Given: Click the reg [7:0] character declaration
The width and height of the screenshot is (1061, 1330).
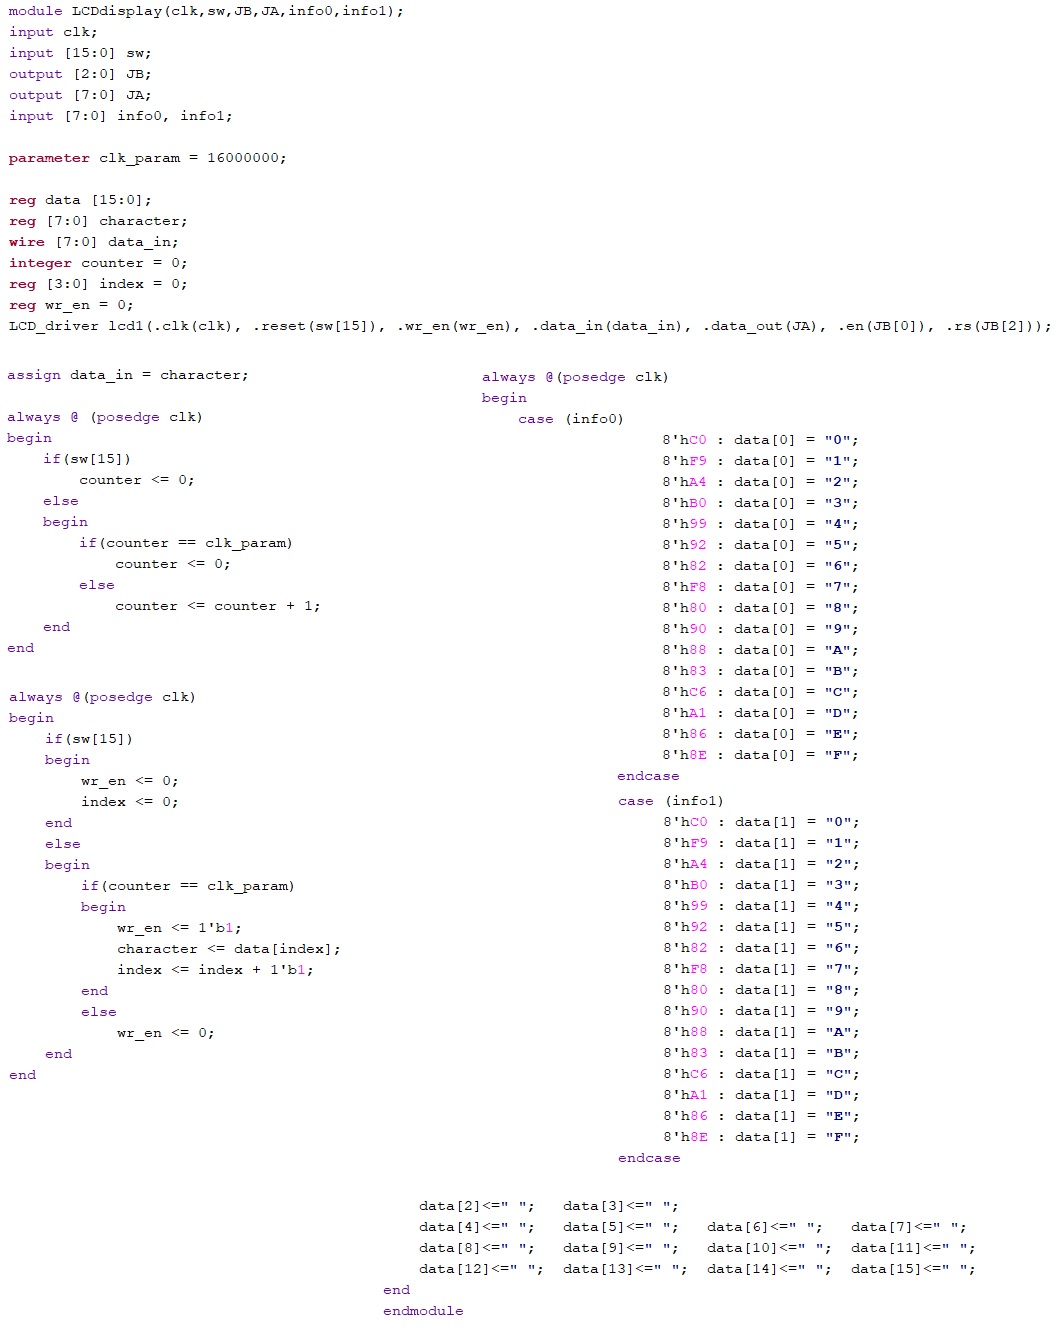Looking at the screenshot, I should click(98, 221).
